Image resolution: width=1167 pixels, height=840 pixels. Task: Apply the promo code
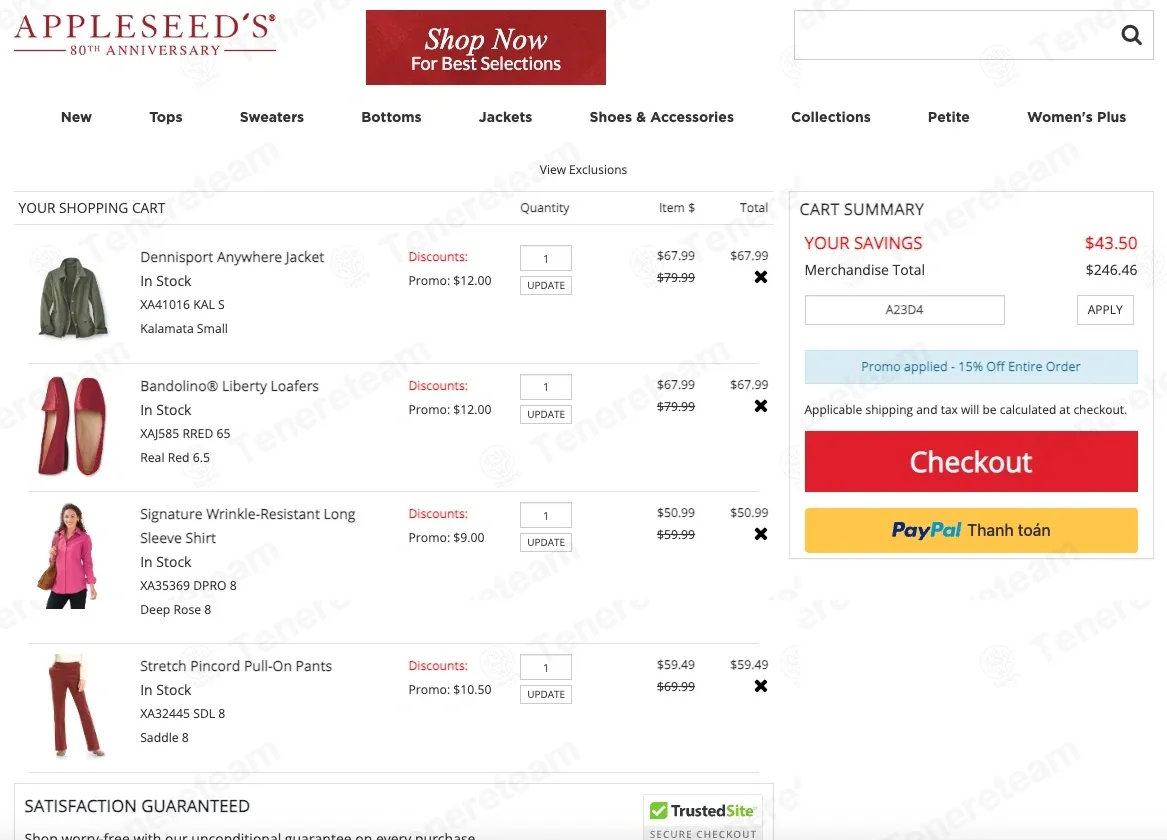[1105, 310]
